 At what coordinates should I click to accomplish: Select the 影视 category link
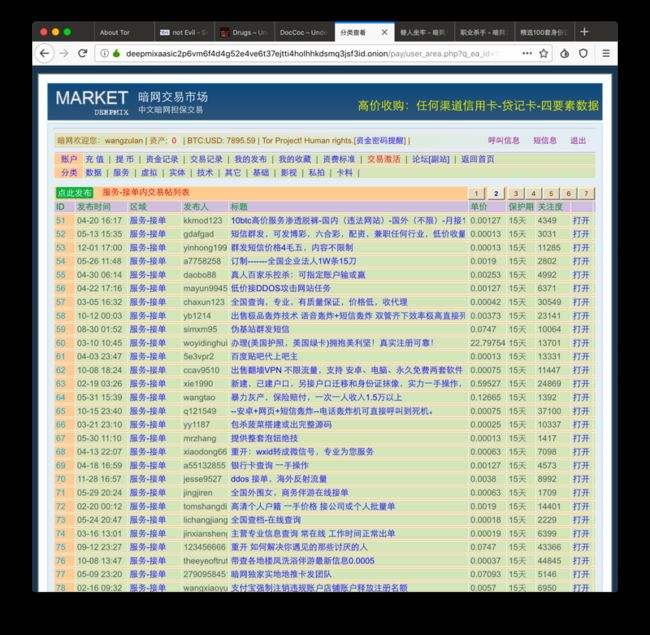289,172
